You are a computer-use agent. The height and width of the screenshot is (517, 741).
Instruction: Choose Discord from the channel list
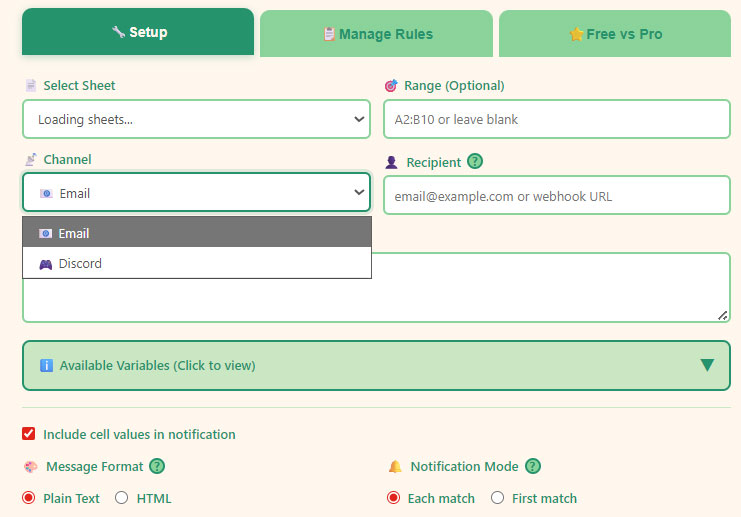(197, 263)
